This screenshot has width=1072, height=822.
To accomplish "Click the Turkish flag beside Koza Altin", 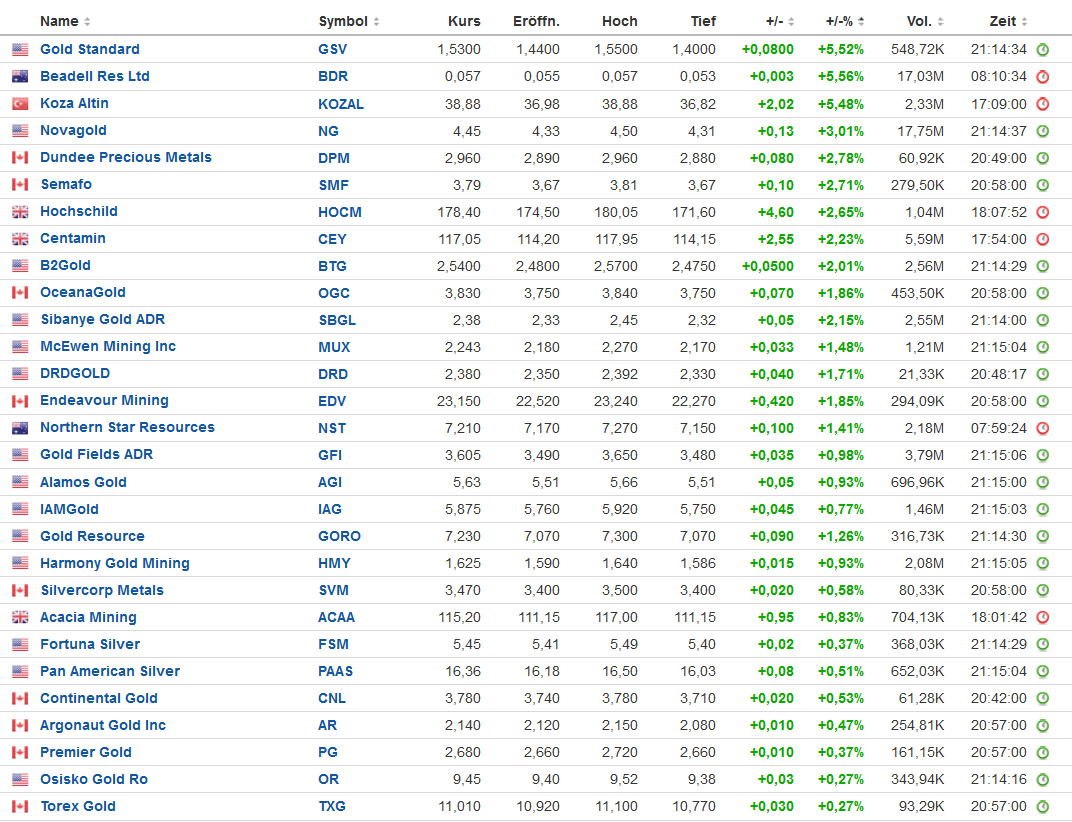I will (21, 104).
